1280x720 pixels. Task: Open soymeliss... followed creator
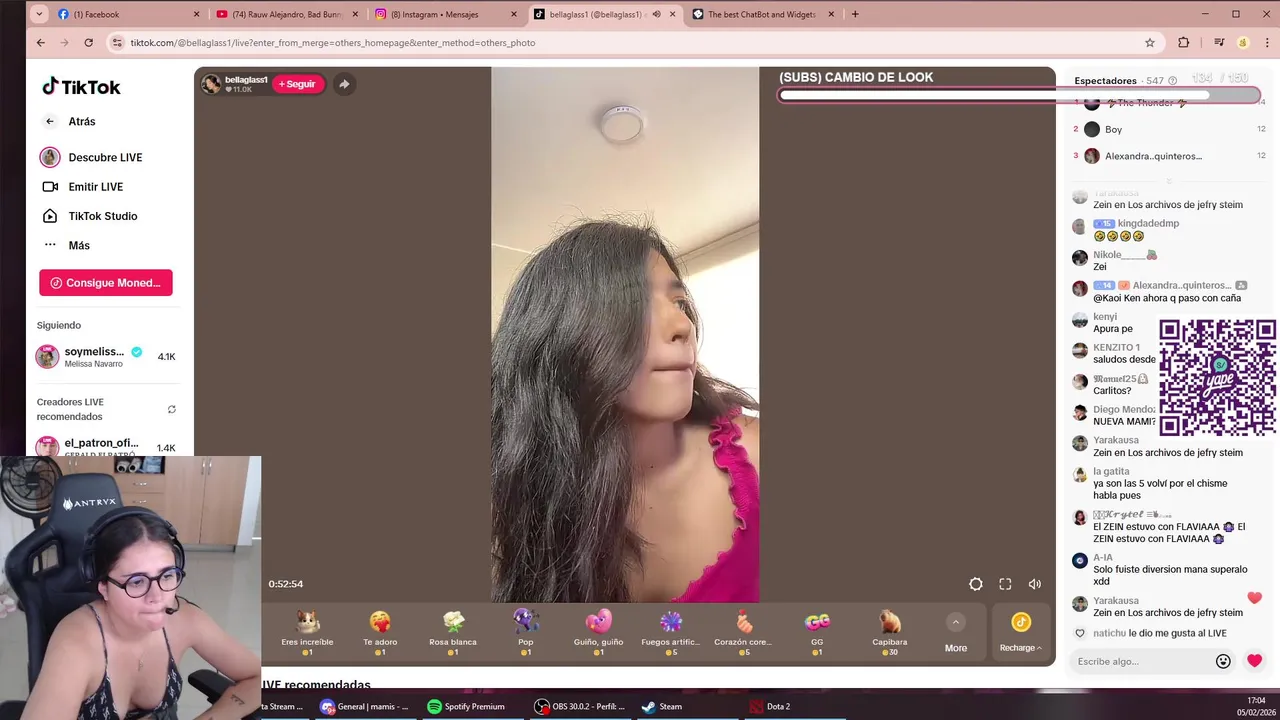[106, 357]
